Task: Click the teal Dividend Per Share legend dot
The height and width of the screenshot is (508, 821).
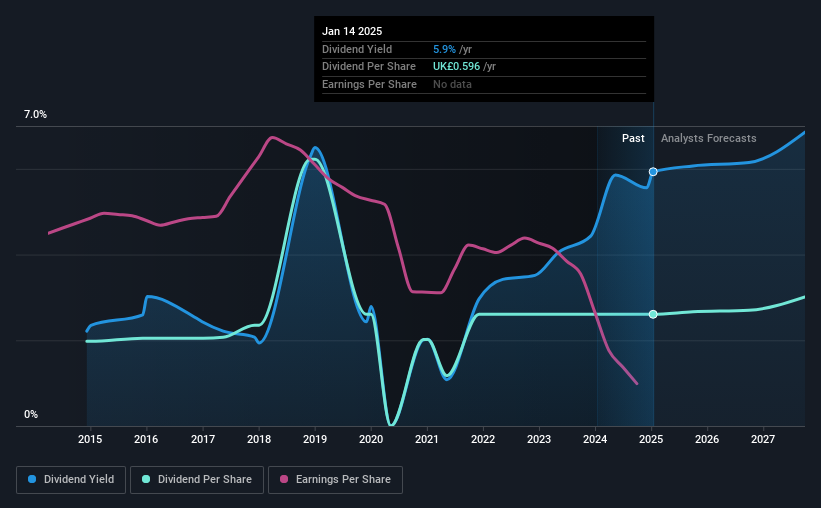Action: tap(146, 479)
